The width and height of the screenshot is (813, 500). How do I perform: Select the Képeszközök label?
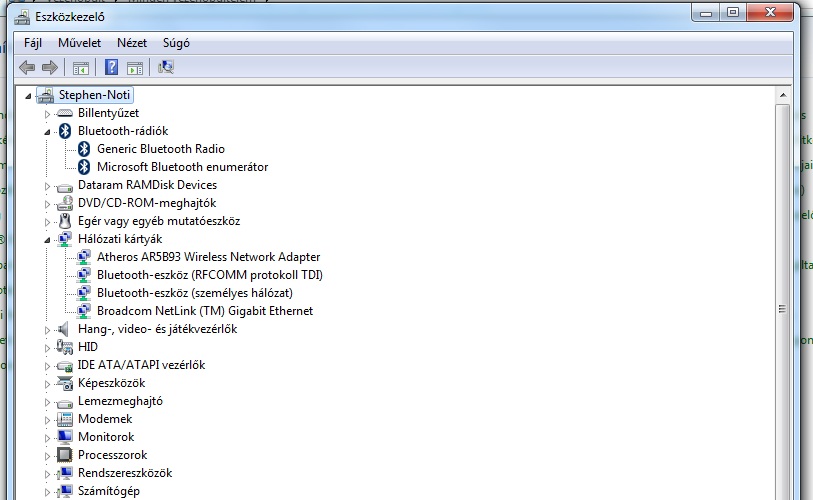(111, 383)
